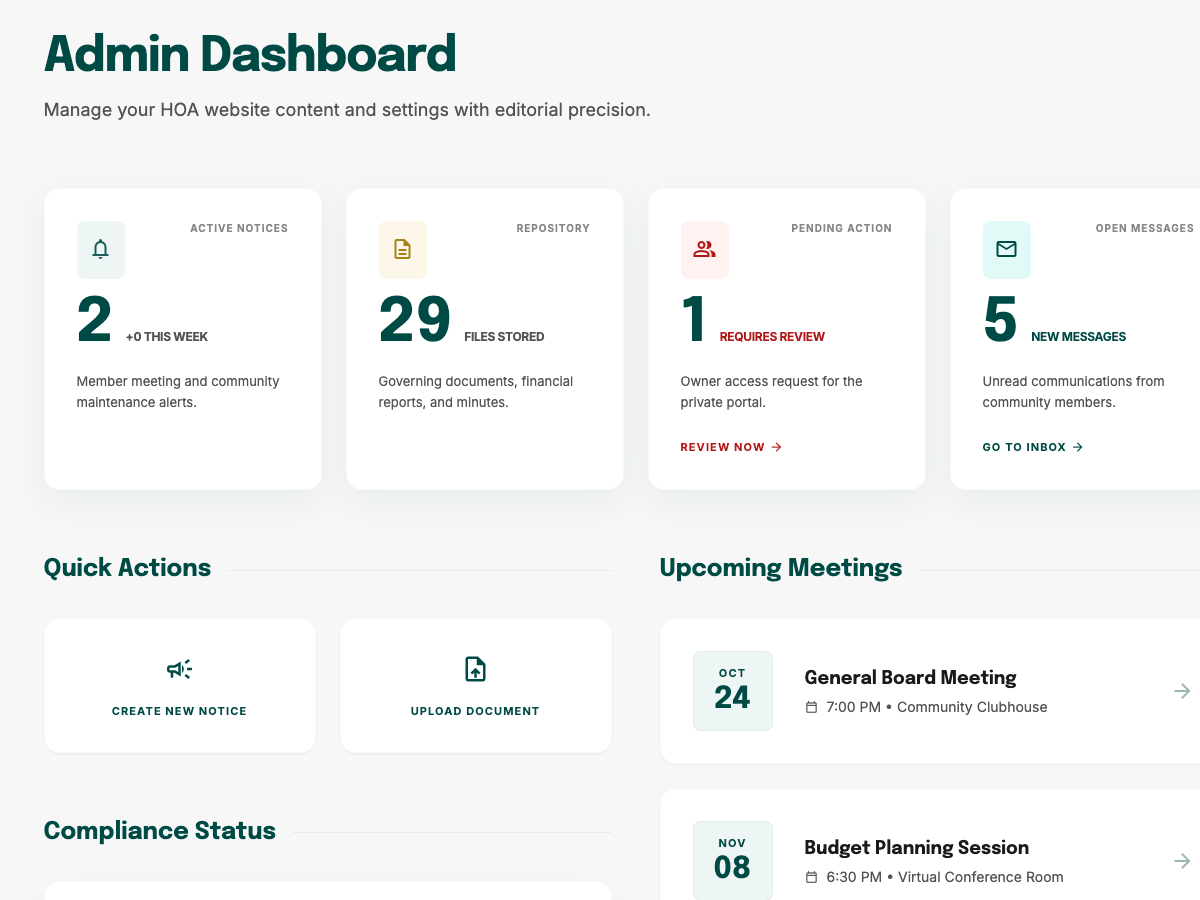1200x900 pixels.
Task: Open Budget Planning Session via arrow icon
Action: tap(1182, 861)
